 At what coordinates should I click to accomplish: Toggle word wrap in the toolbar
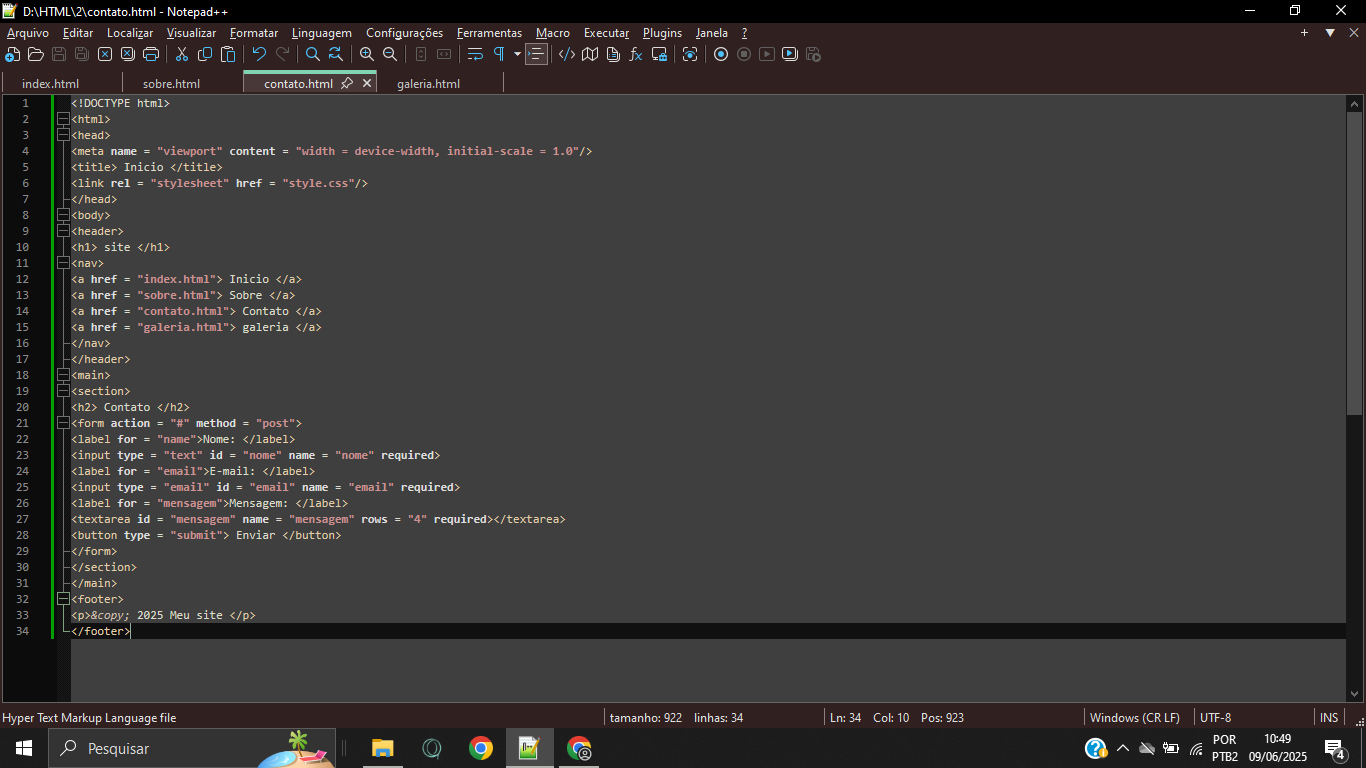pyautogui.click(x=475, y=54)
